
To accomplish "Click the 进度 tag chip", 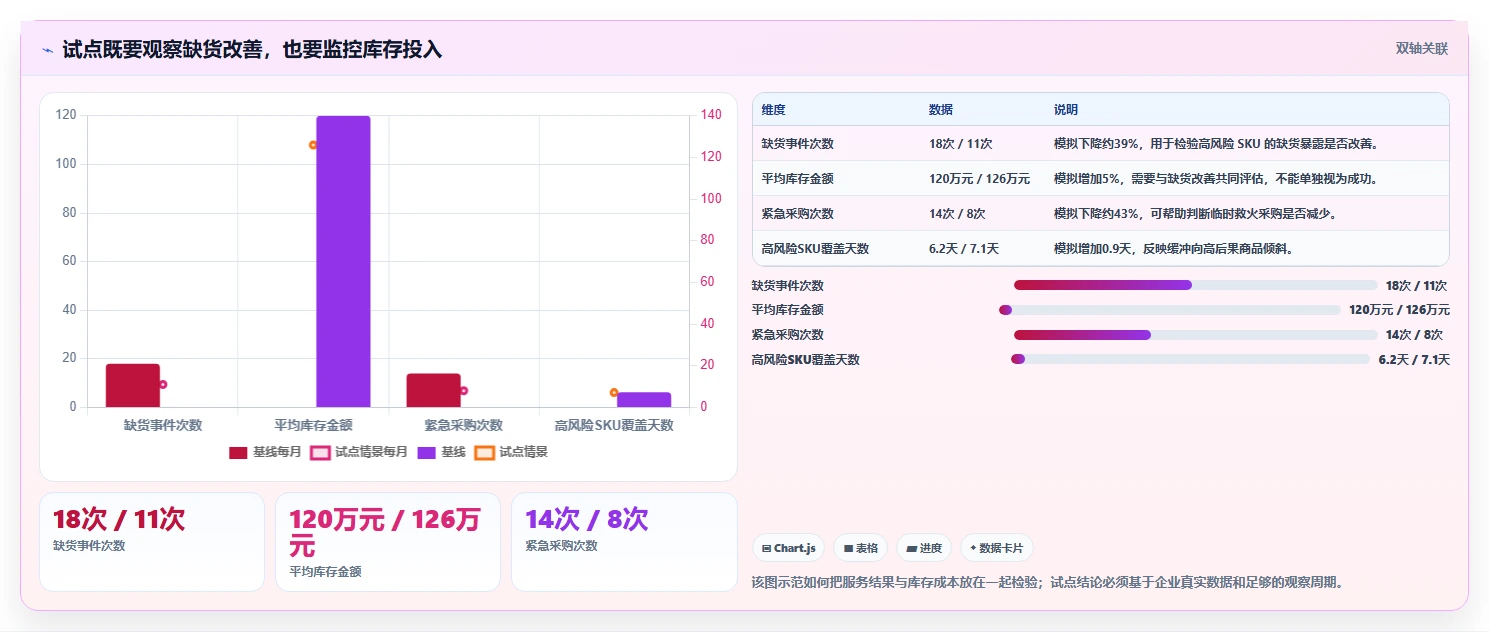I will [924, 548].
